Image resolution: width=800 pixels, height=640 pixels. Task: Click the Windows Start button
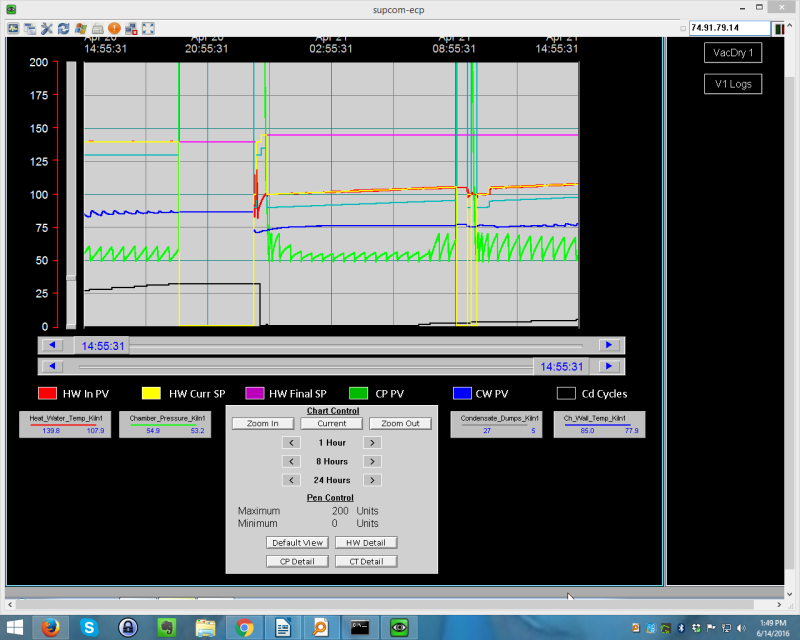click(14, 627)
